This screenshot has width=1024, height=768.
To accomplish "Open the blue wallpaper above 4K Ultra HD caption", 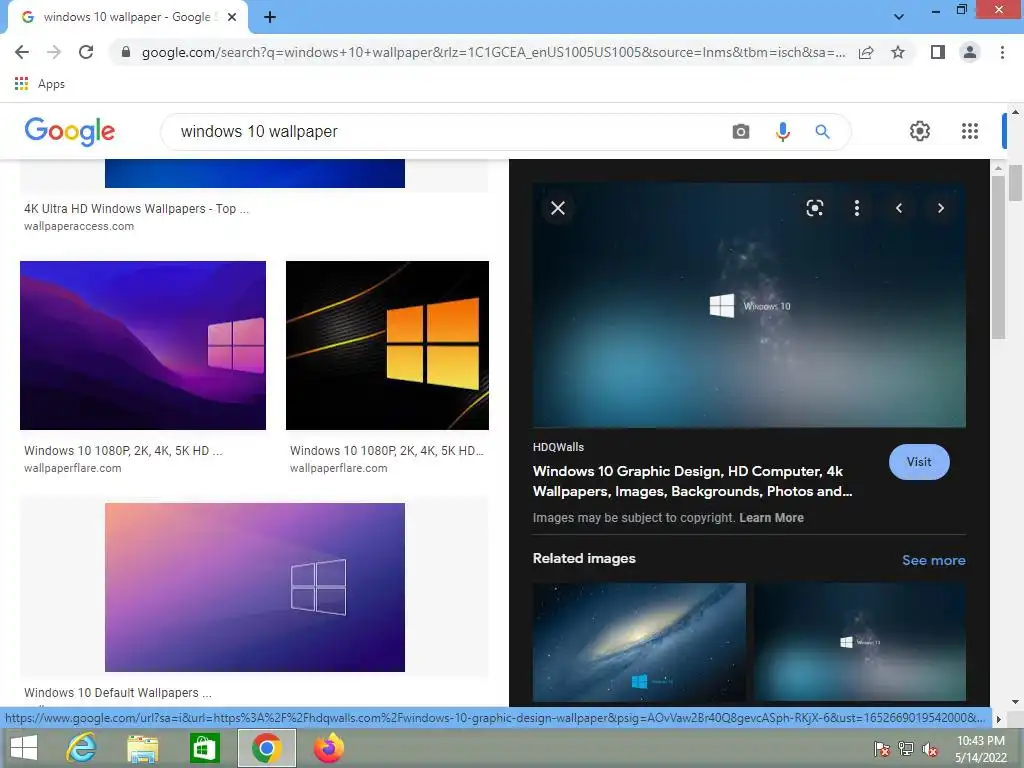I will (255, 173).
